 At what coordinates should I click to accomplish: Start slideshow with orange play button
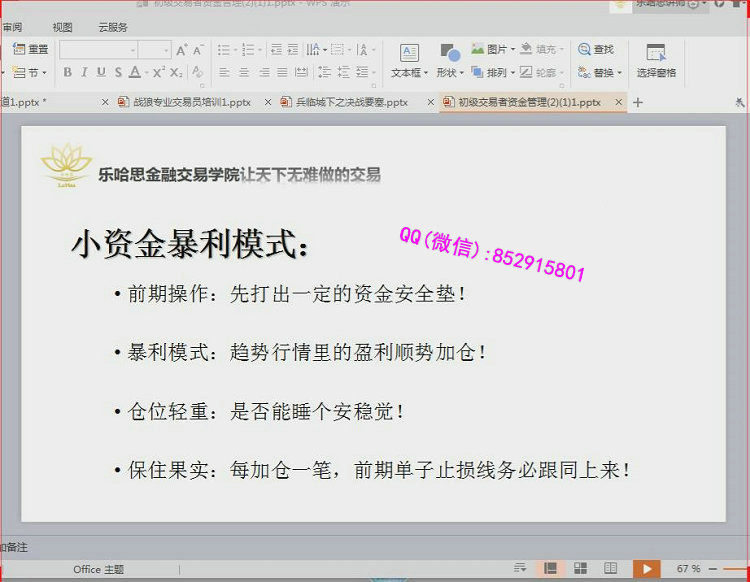coord(646,568)
